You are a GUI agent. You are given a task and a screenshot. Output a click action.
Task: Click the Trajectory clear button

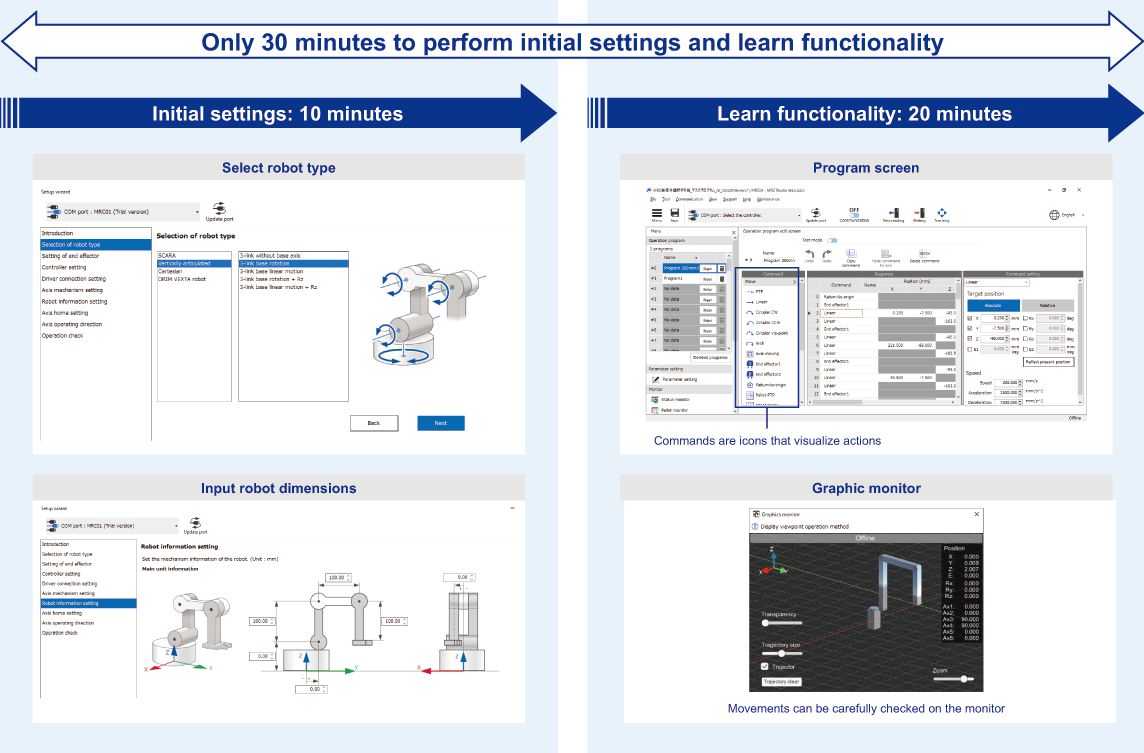tap(781, 681)
